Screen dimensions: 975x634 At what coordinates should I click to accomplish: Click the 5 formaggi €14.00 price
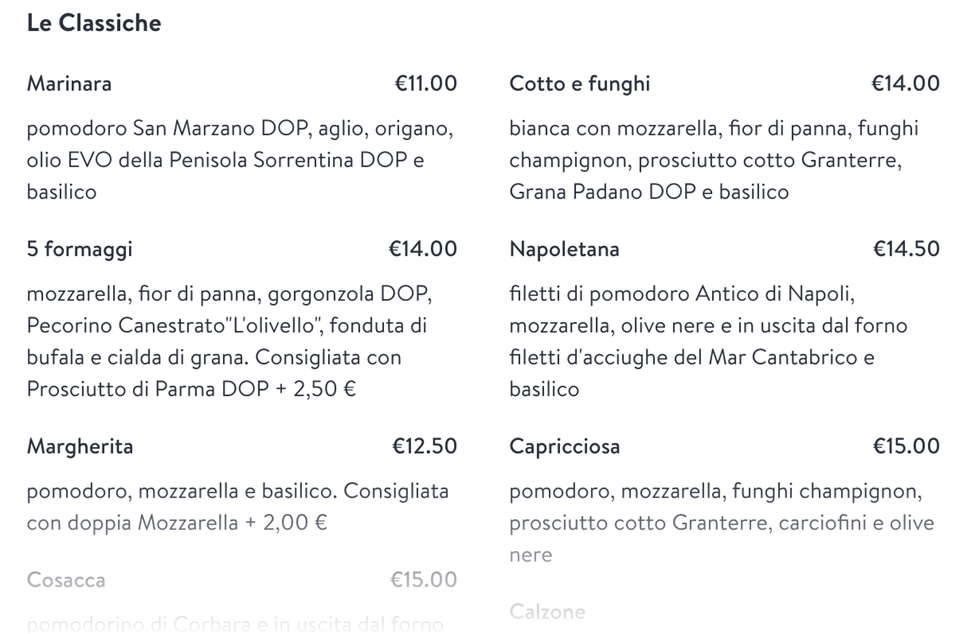(x=423, y=249)
